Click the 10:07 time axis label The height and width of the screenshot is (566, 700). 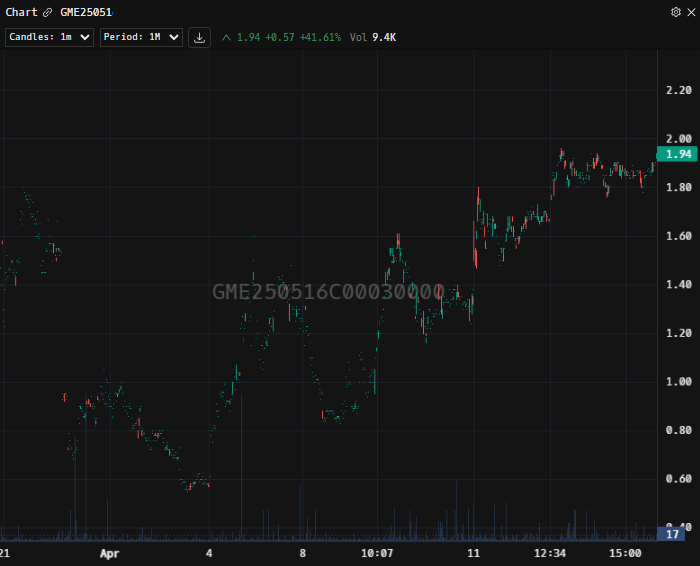[377, 554]
